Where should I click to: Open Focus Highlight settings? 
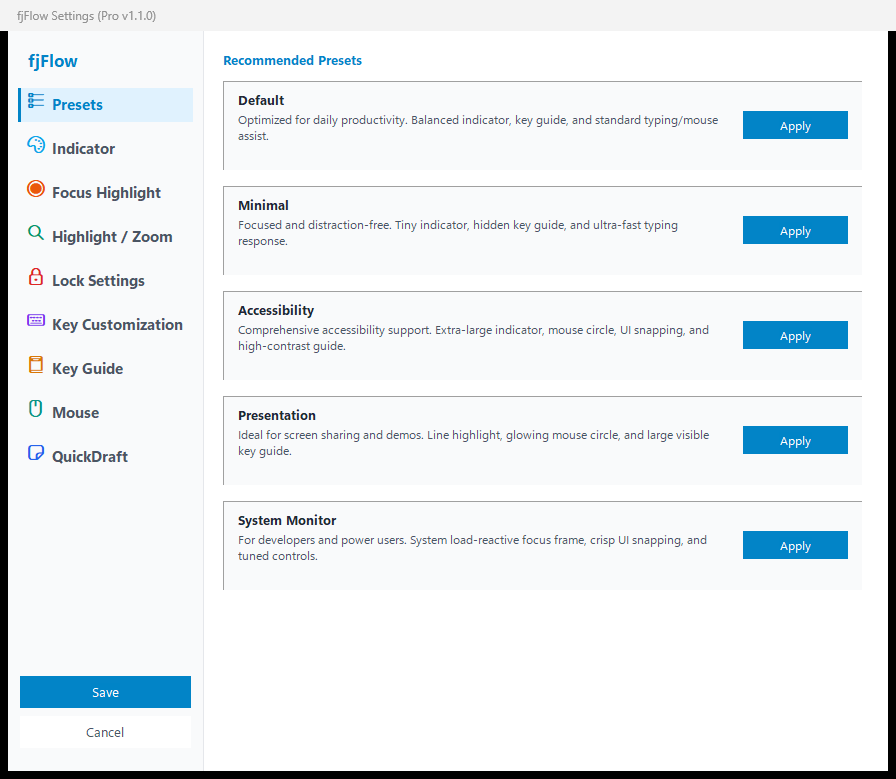tap(106, 193)
